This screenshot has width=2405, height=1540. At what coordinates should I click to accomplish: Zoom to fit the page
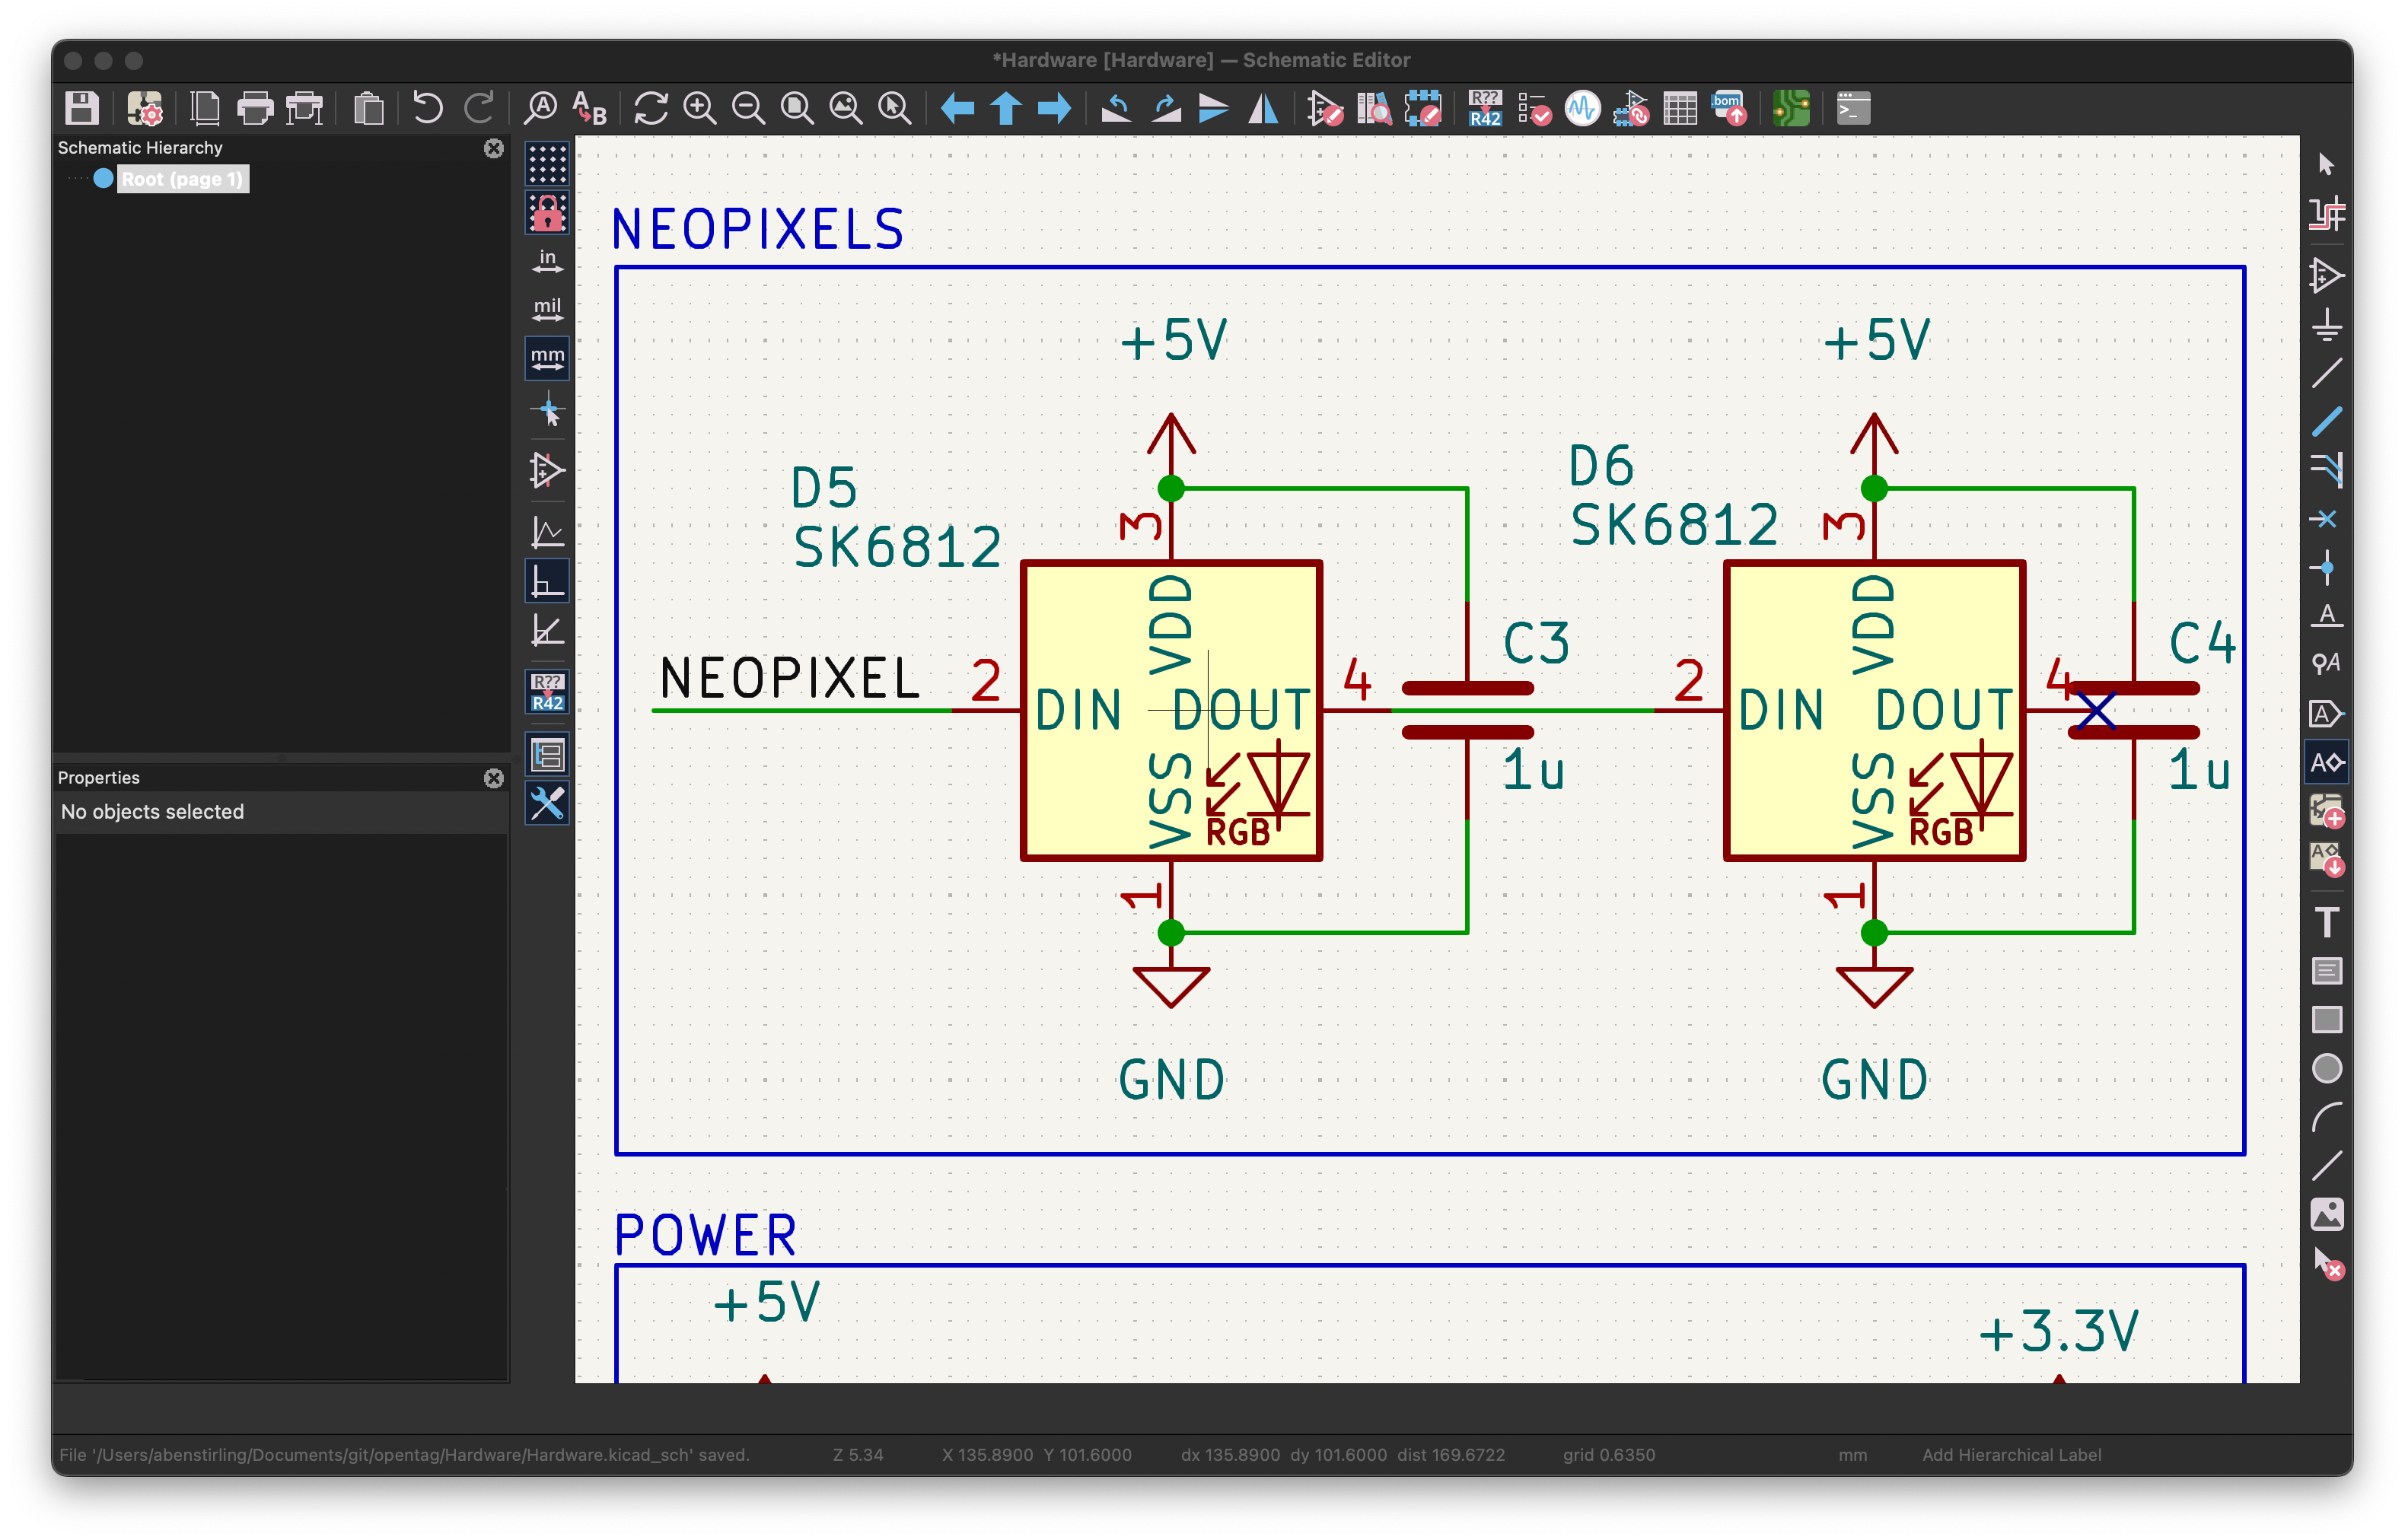coord(797,108)
